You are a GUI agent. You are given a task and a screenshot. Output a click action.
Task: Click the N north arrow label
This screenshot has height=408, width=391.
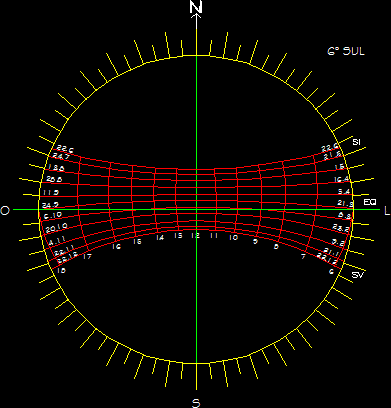[196, 7]
